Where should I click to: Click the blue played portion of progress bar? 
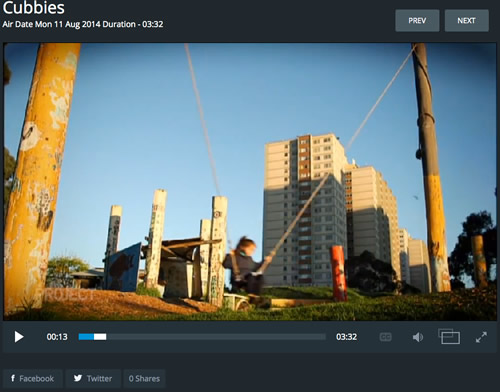pyautogui.click(x=86, y=337)
